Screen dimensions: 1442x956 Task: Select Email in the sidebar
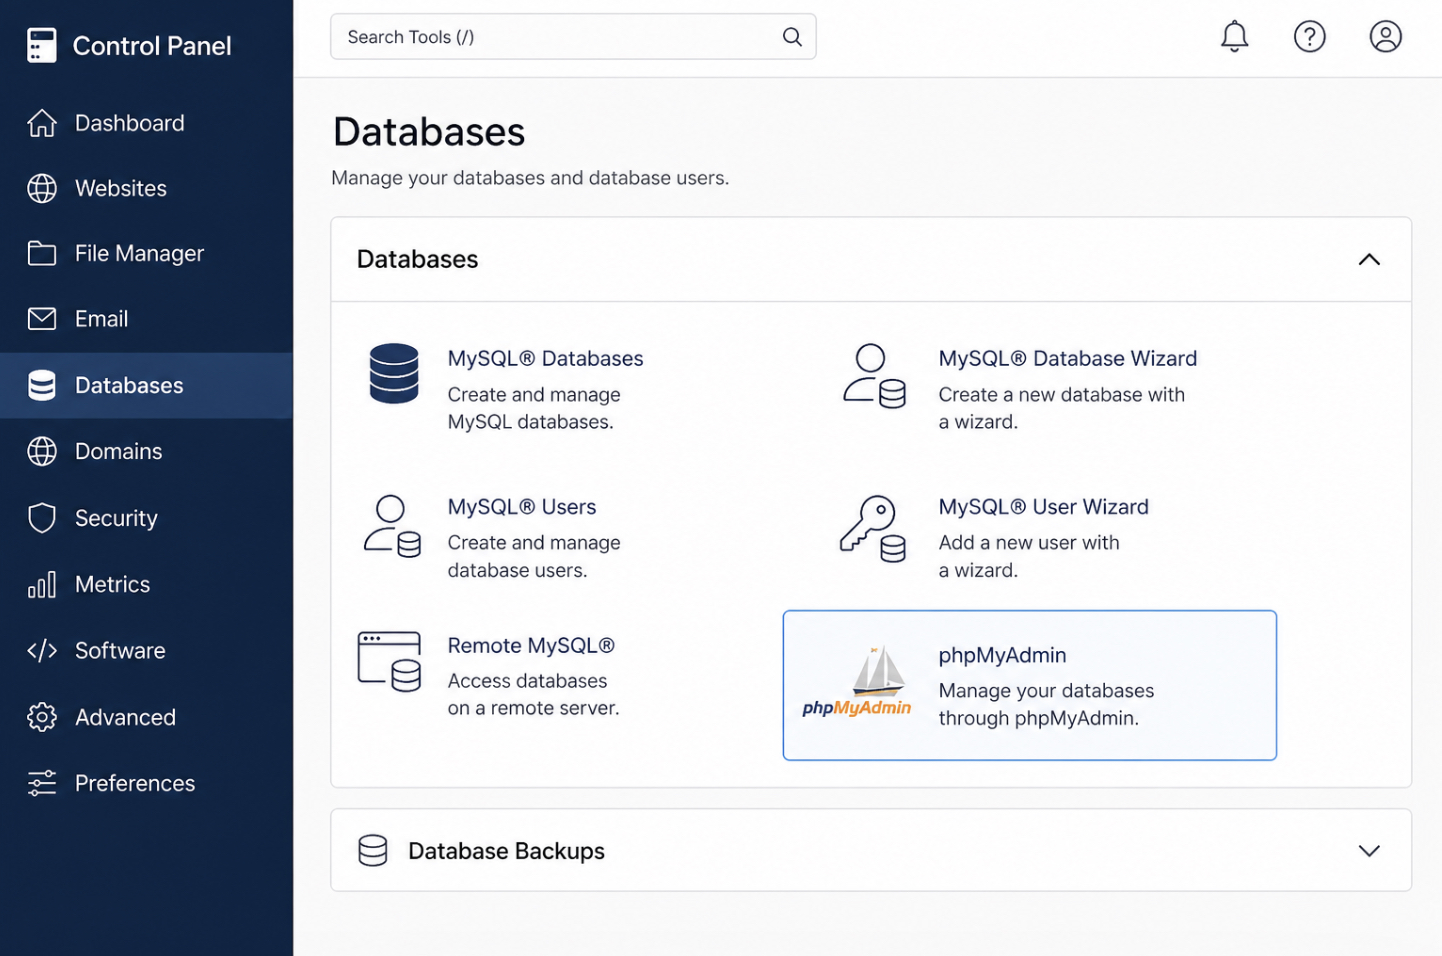[x=101, y=319]
